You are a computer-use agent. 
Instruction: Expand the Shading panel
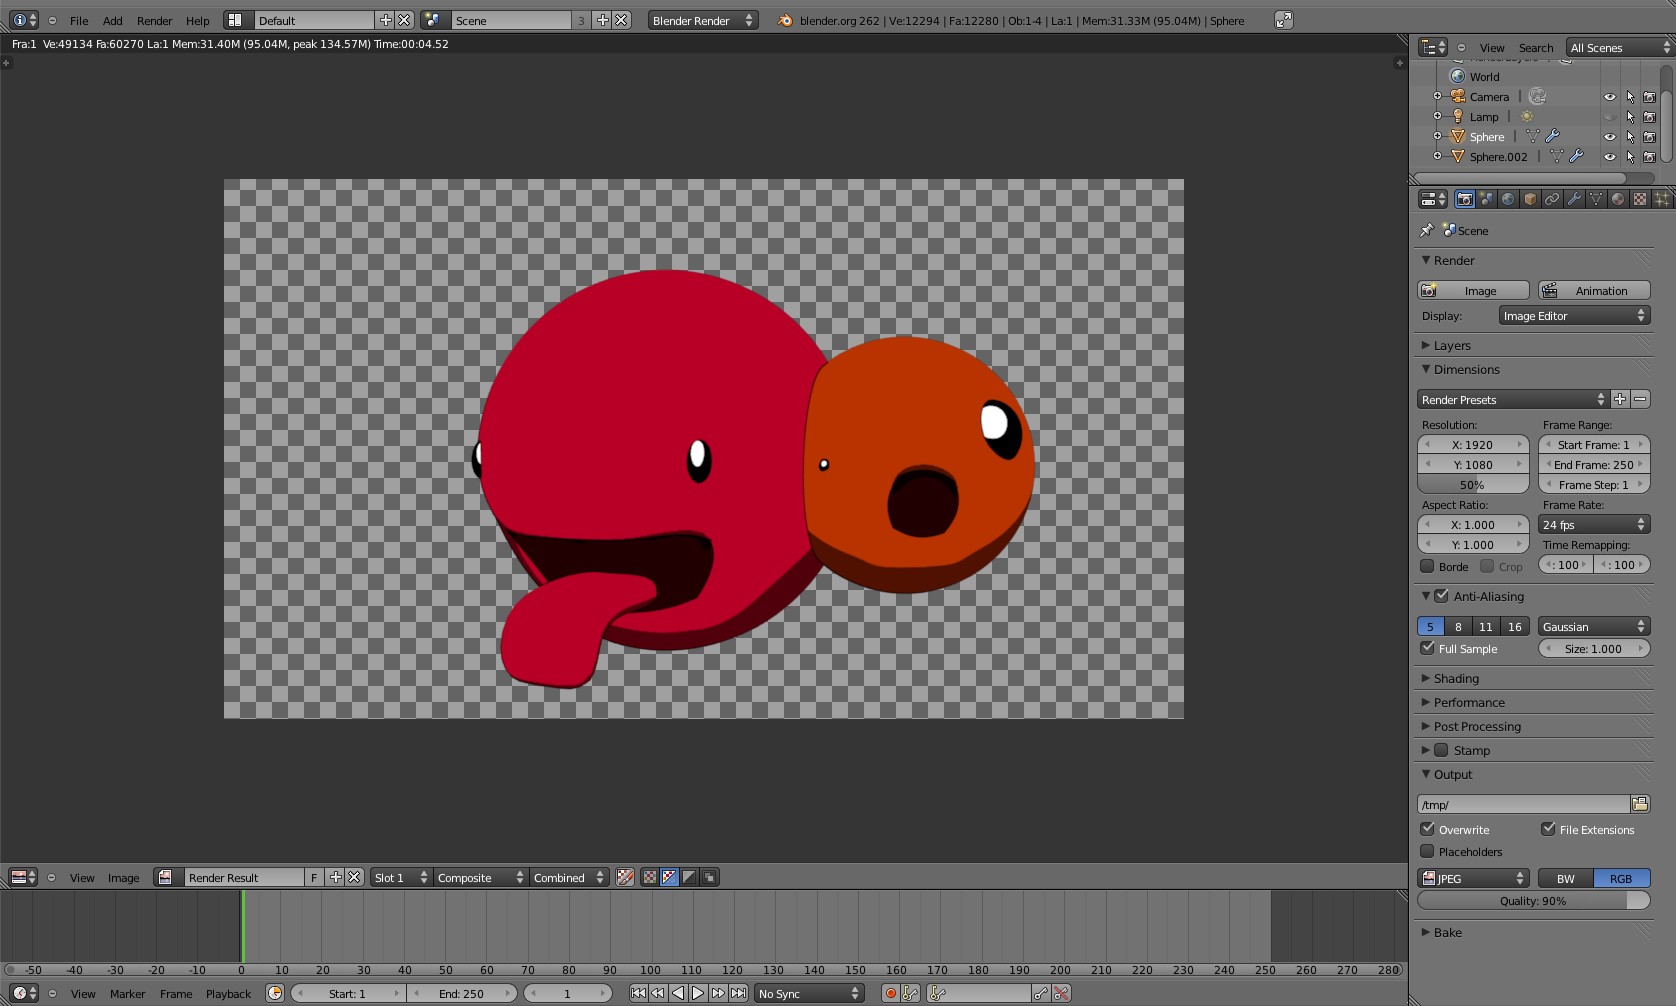click(1426, 678)
